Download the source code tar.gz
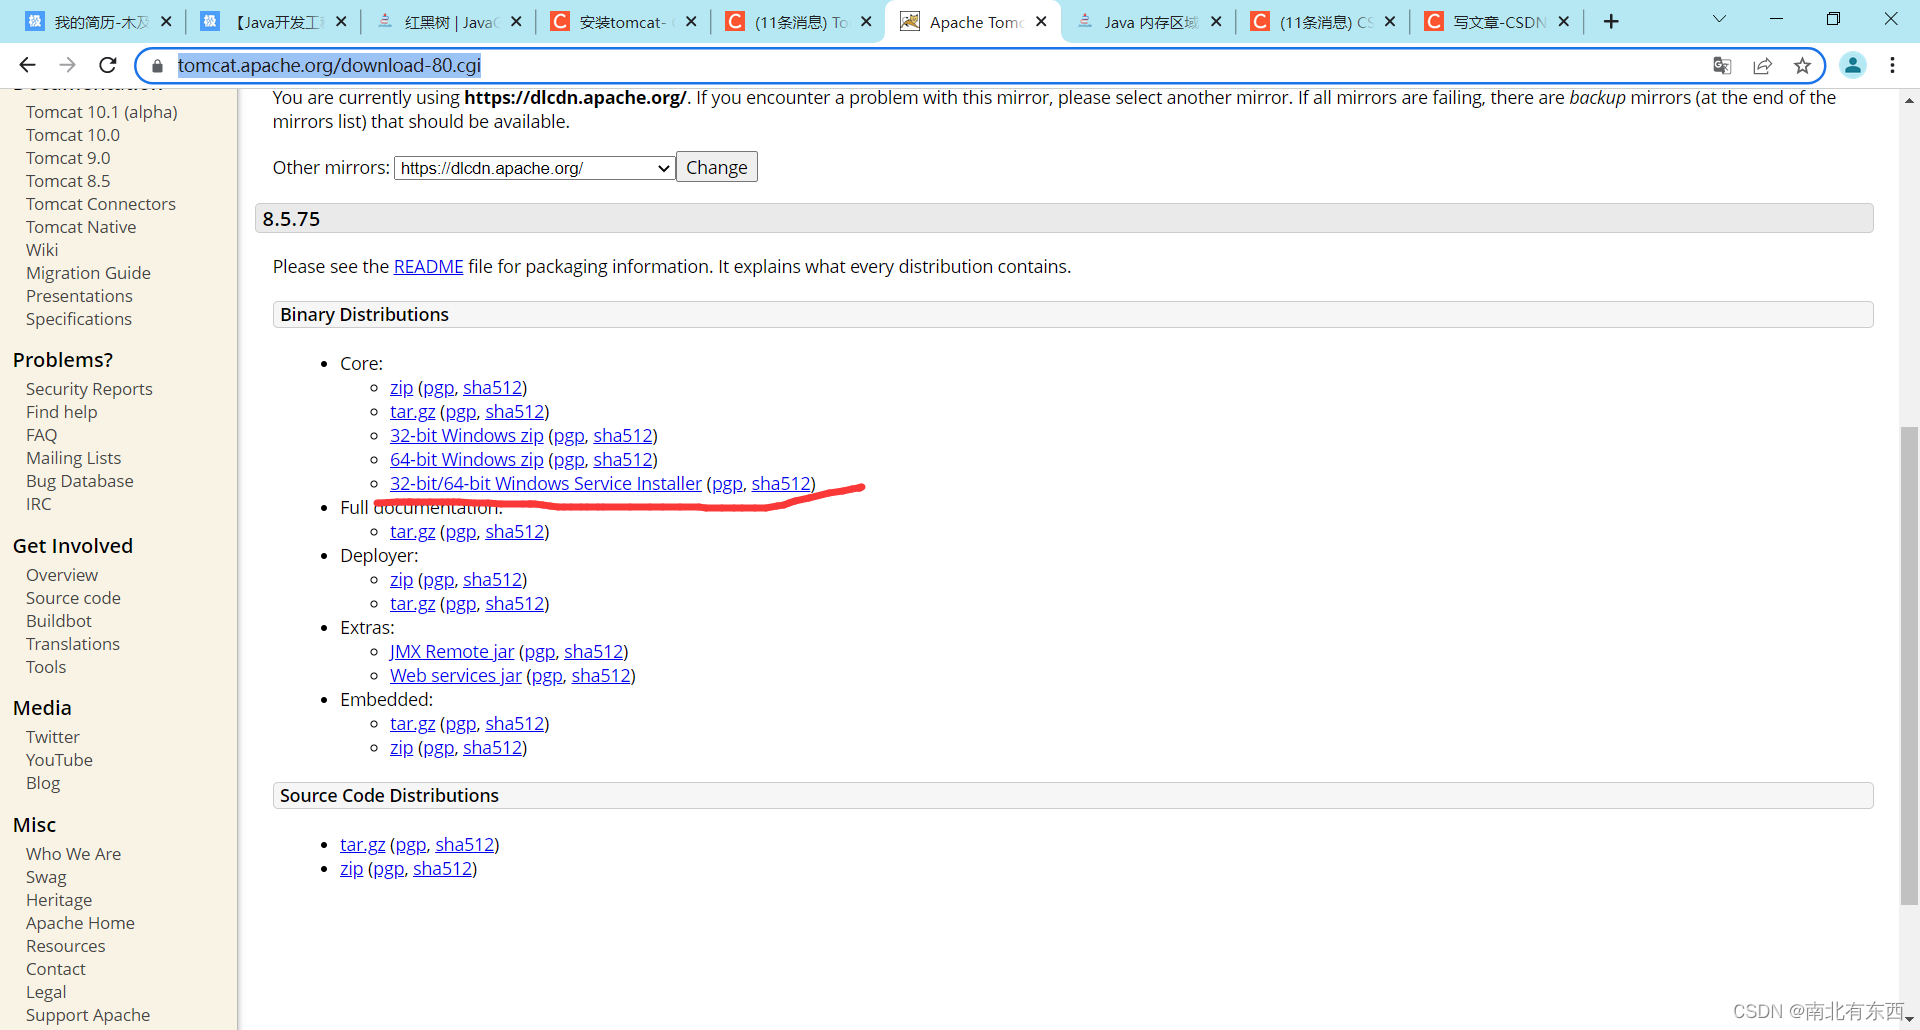The width and height of the screenshot is (1920, 1030). tap(362, 845)
